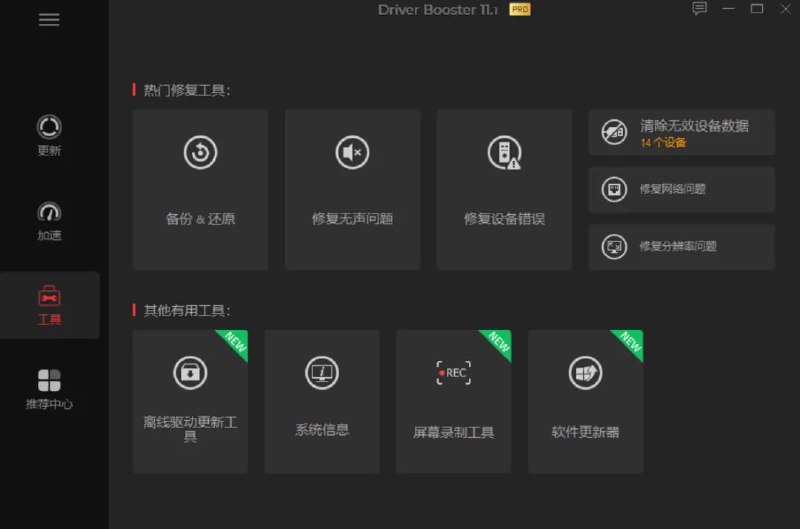The width and height of the screenshot is (800, 529).
Task: Open 系统信息 card label
Action: [321, 430]
